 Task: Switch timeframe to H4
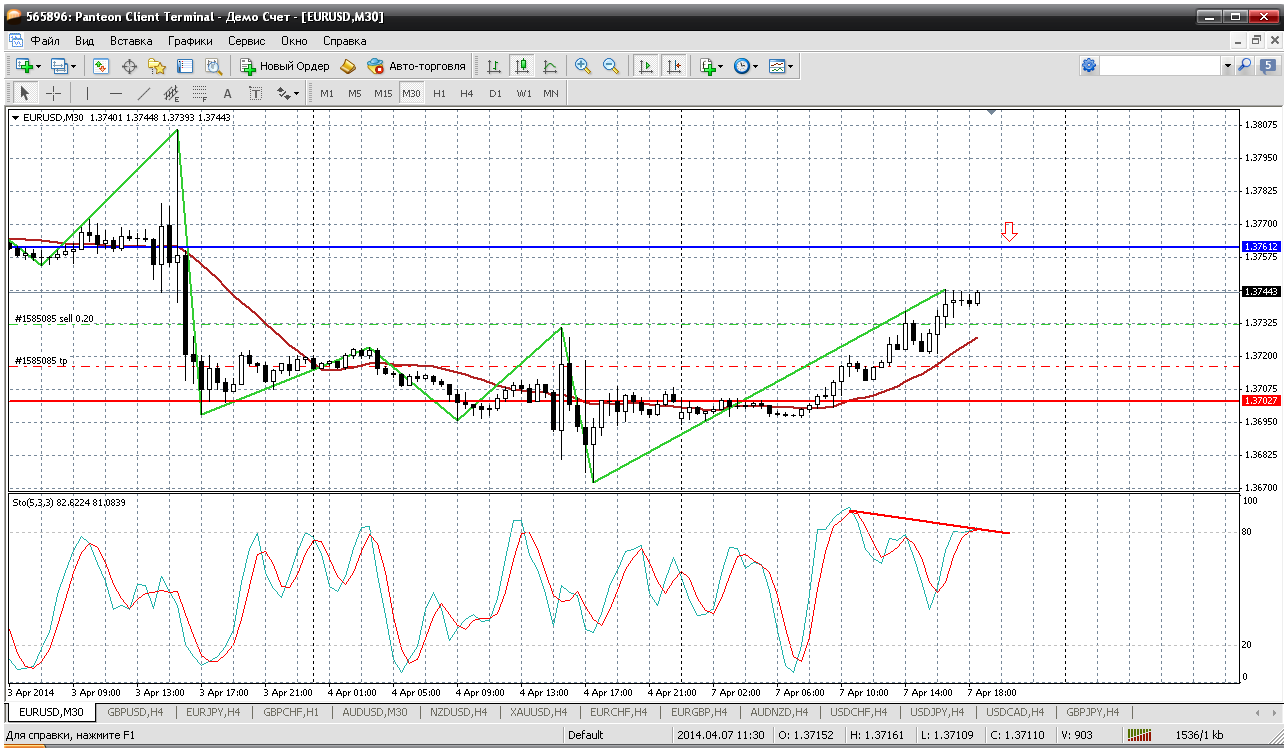pos(467,93)
